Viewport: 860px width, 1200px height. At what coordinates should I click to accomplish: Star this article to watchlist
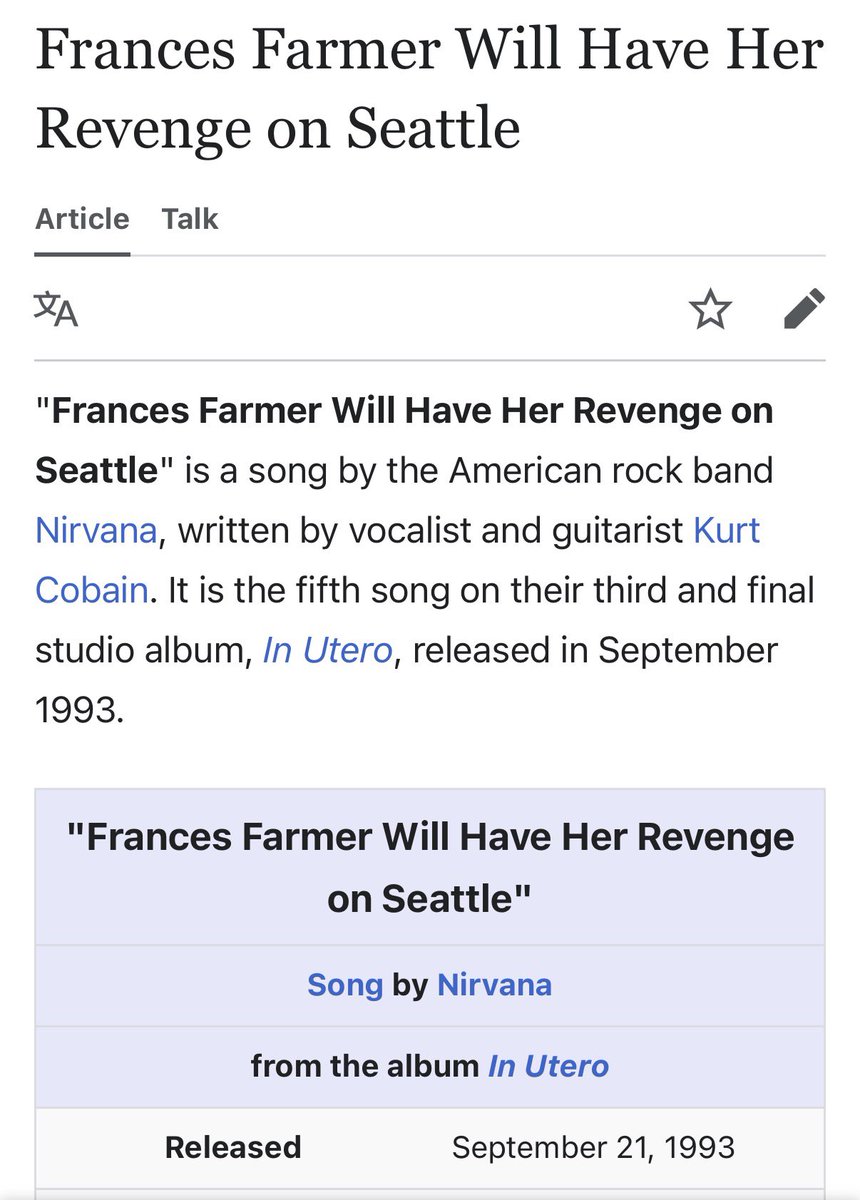711,309
